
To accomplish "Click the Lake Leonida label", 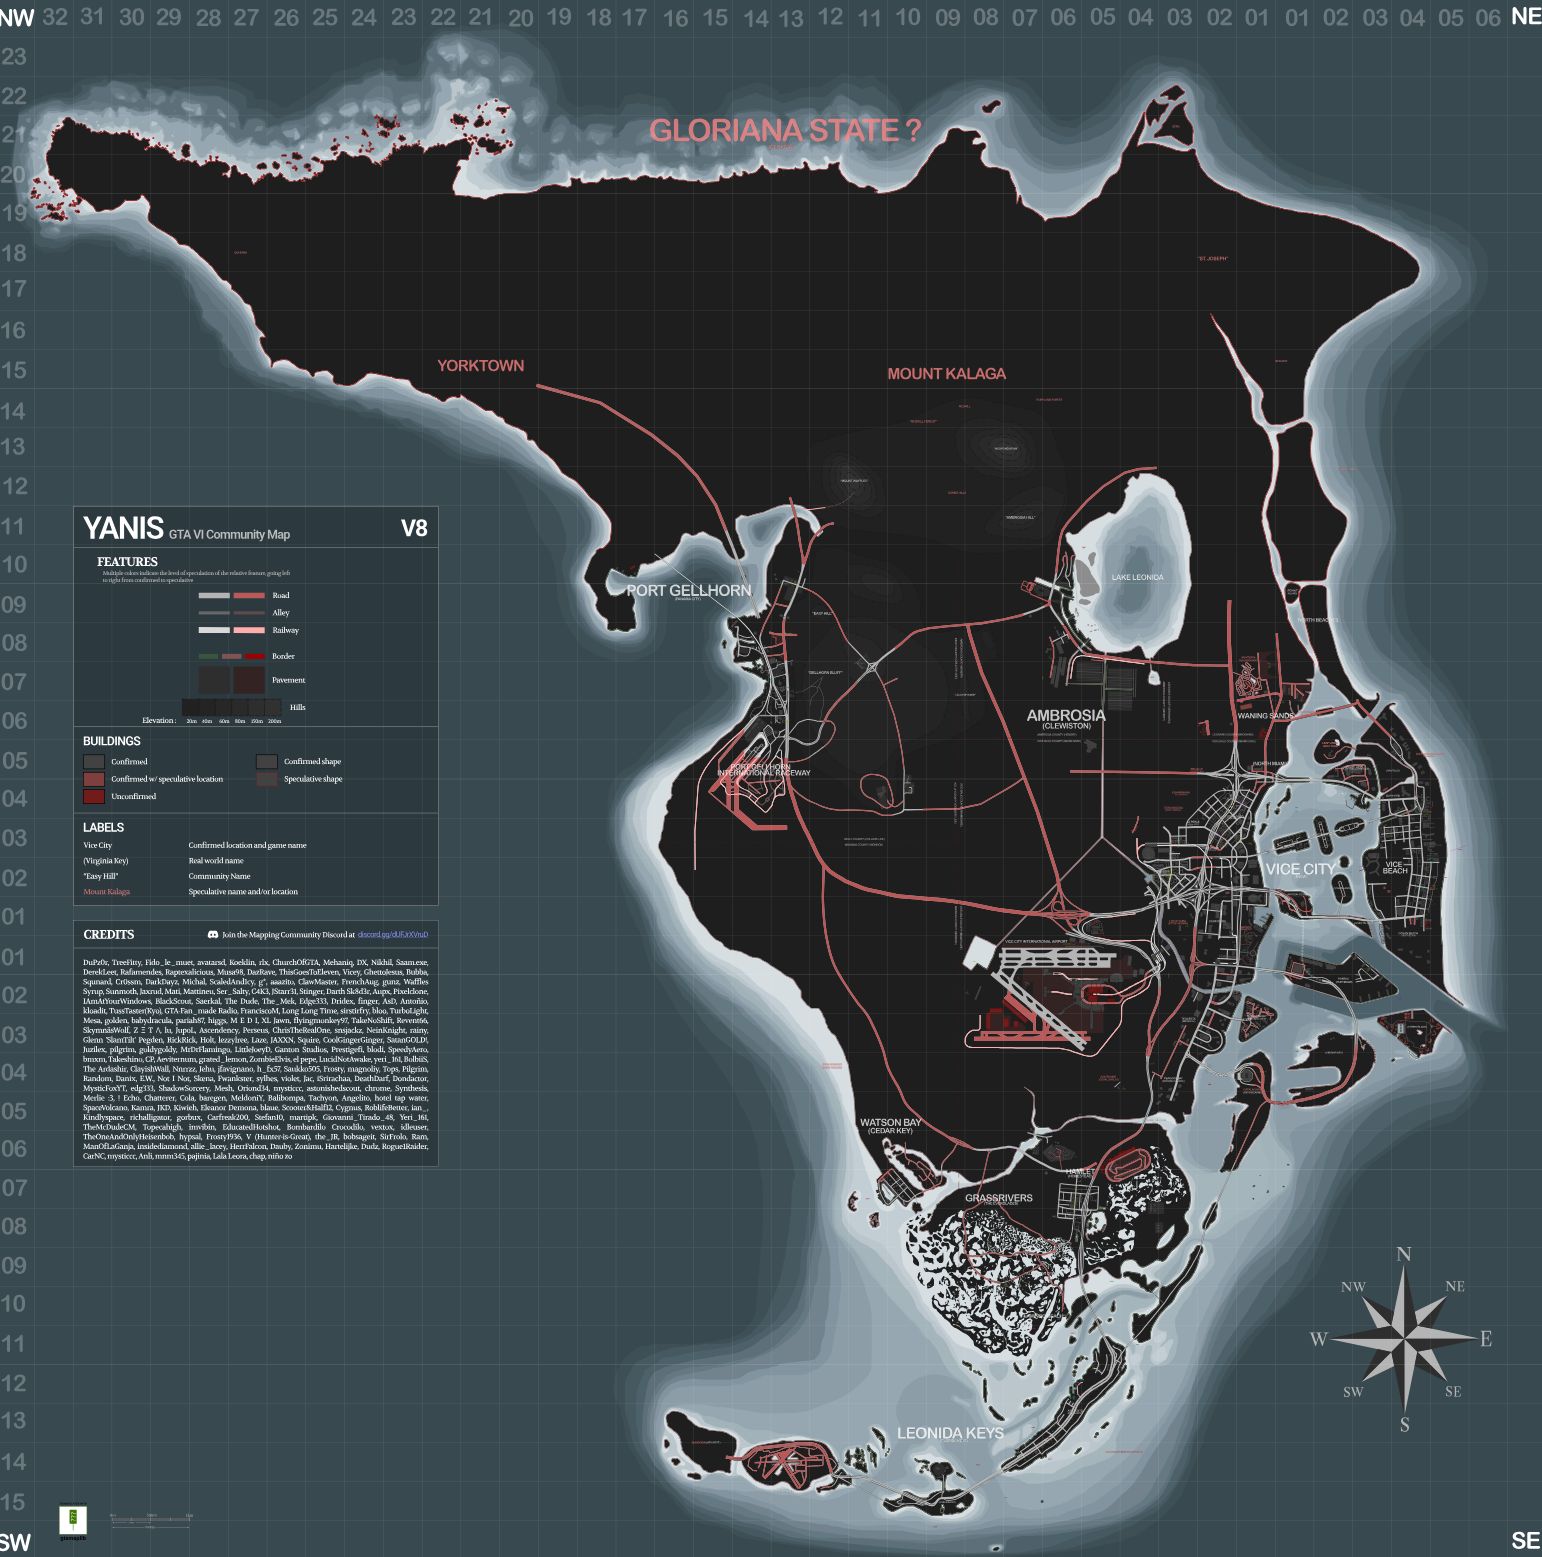I will tap(1137, 578).
